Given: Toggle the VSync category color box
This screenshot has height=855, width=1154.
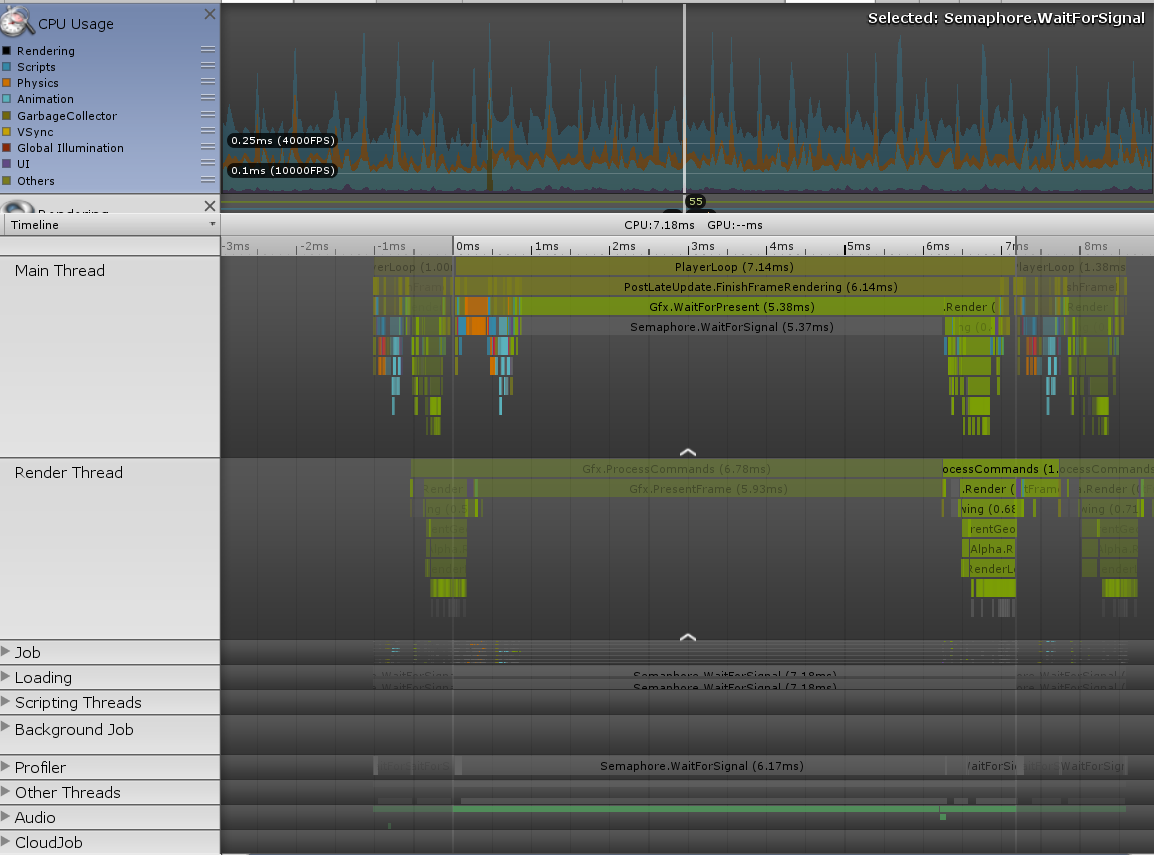Looking at the screenshot, I should tap(7, 132).
